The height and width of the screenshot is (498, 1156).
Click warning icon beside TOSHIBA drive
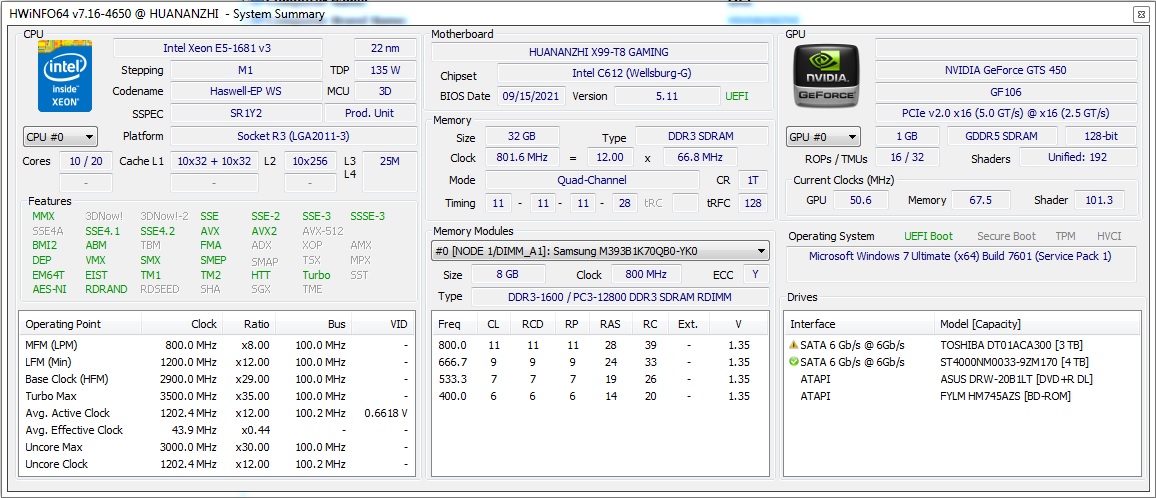(x=793, y=345)
